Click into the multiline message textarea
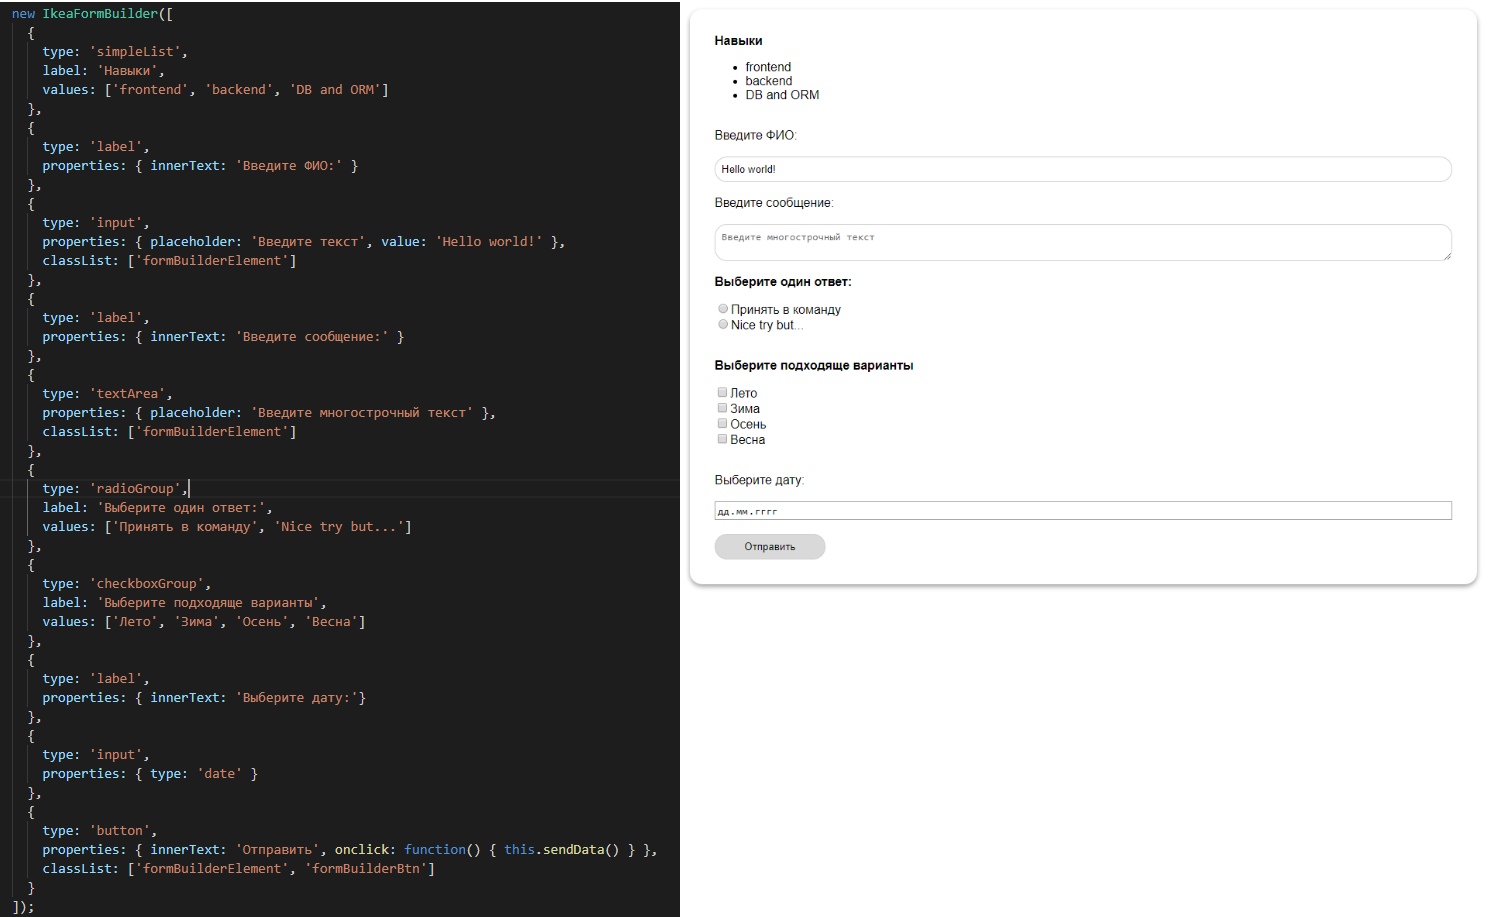Viewport: 1490px width, 917px height. click(x=1083, y=243)
